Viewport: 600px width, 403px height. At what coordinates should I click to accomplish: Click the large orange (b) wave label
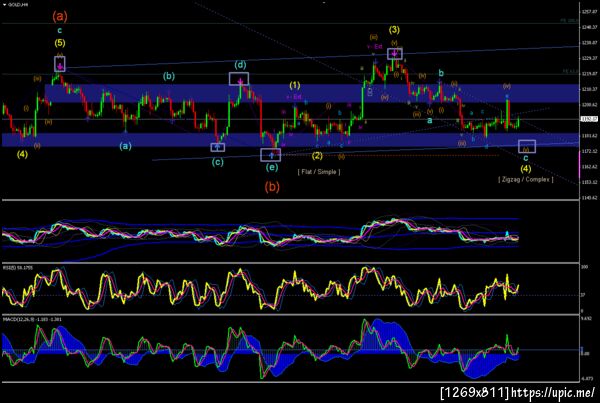pos(272,187)
